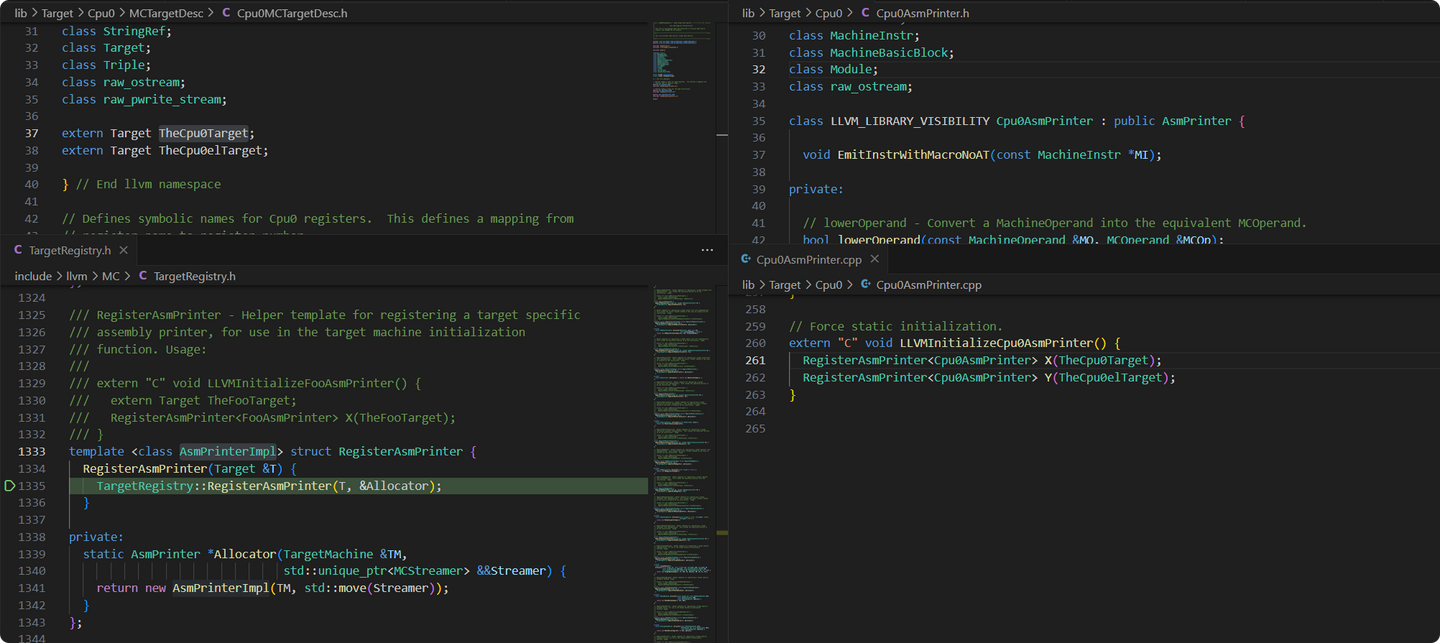Viewport: 1440px width, 643px height.
Task: Click C icon before Cpu0MCTargetDesc.h breadcrumb
Action: 226,13
